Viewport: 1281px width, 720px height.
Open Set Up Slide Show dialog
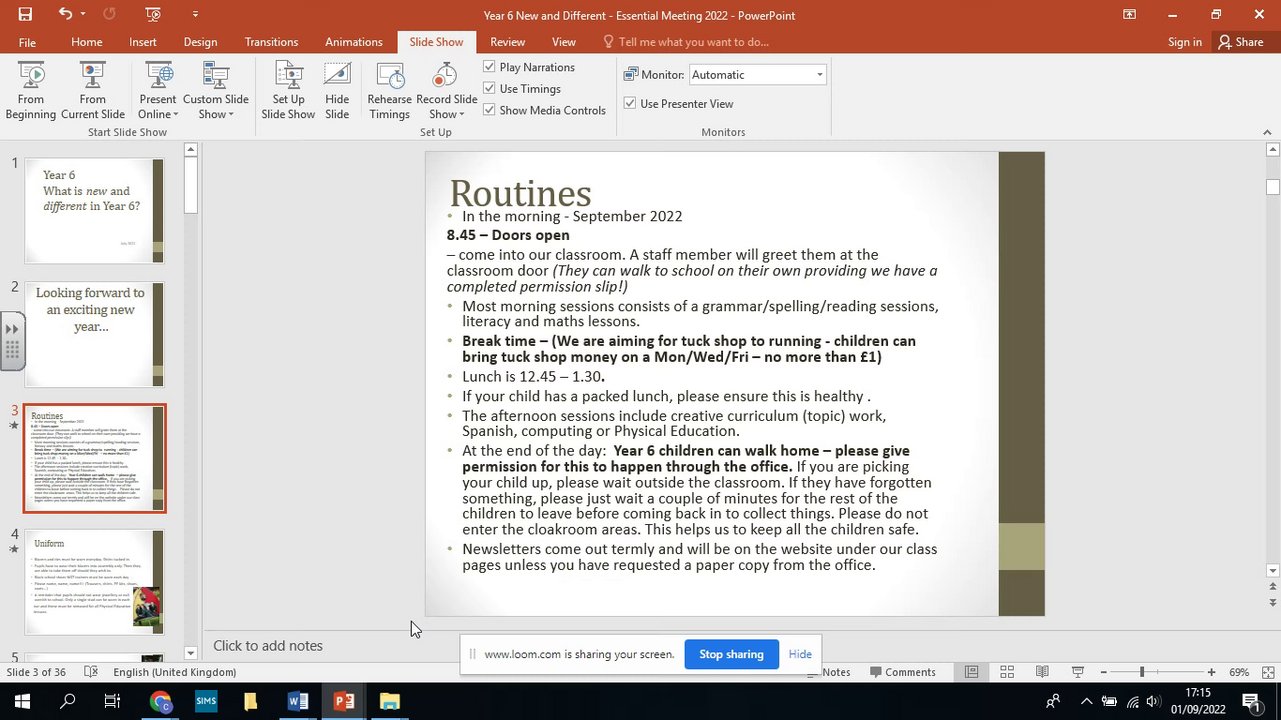pos(288,91)
